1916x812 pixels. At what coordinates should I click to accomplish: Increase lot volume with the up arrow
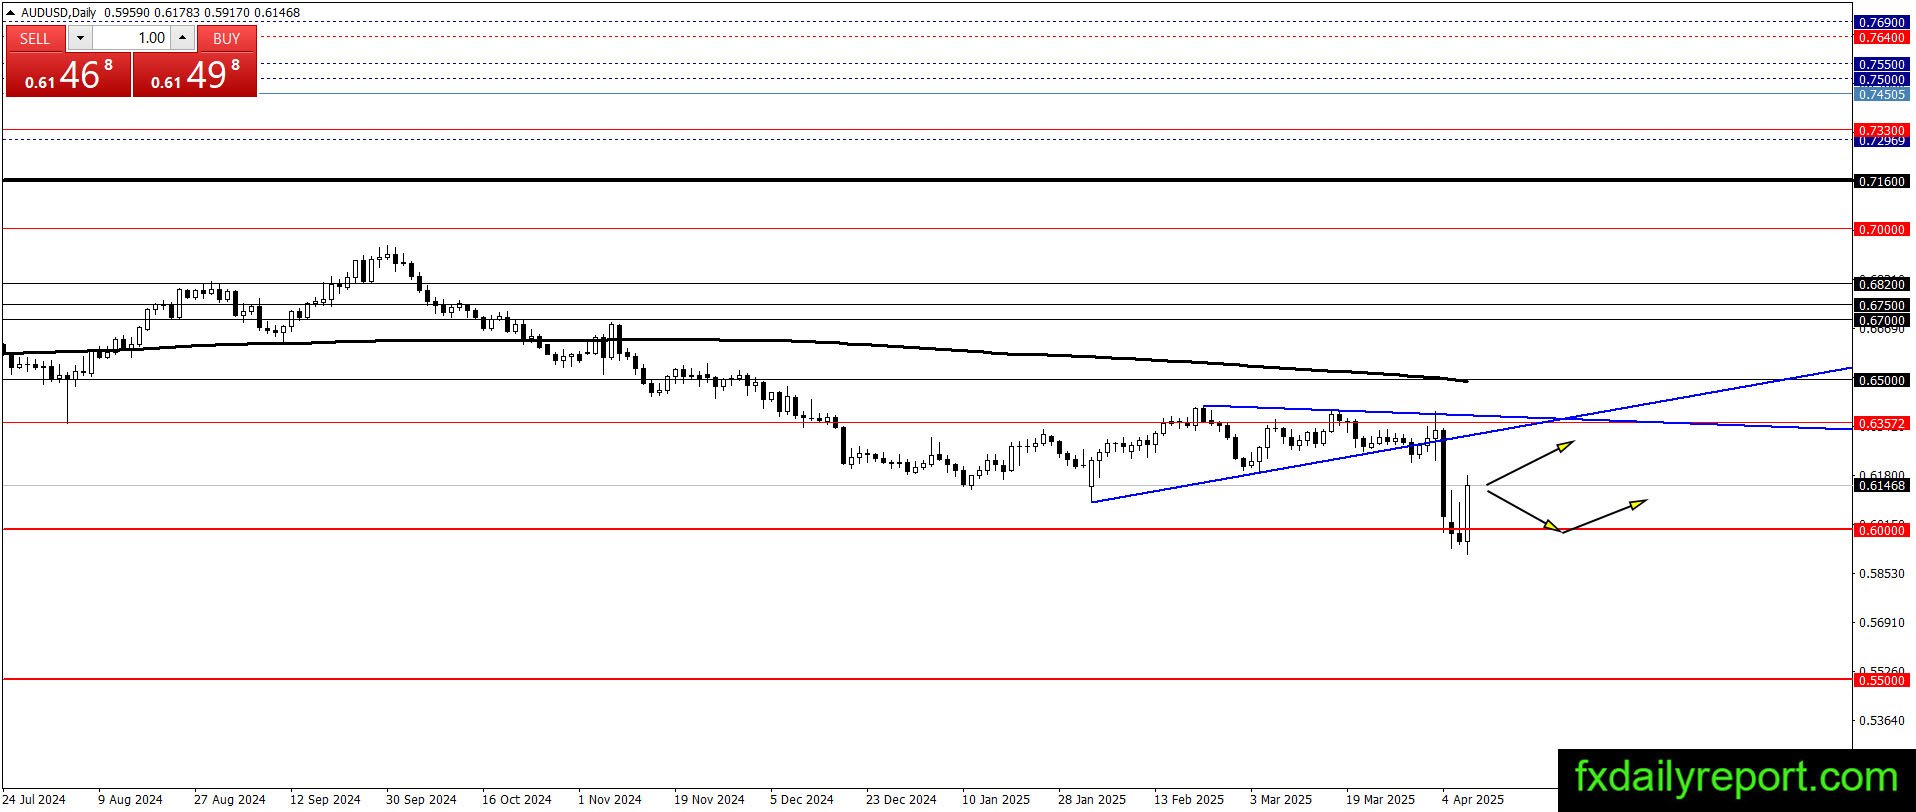183,38
